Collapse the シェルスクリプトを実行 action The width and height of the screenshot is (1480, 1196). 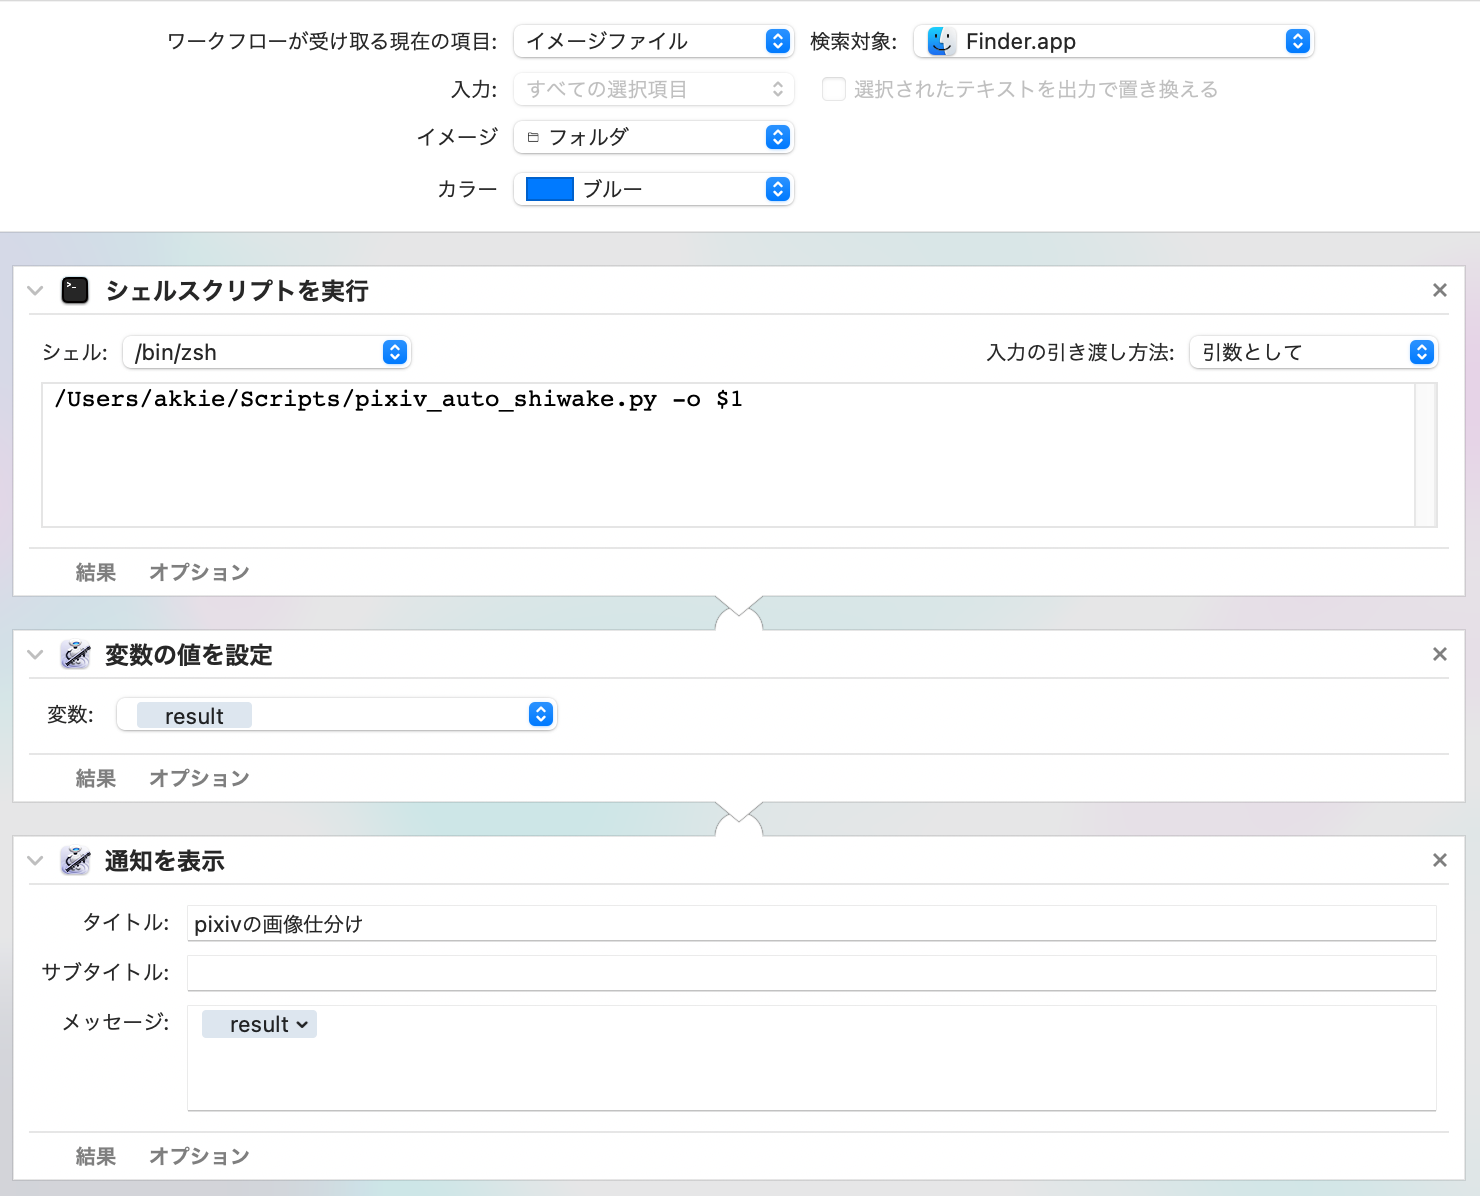[x=36, y=291]
